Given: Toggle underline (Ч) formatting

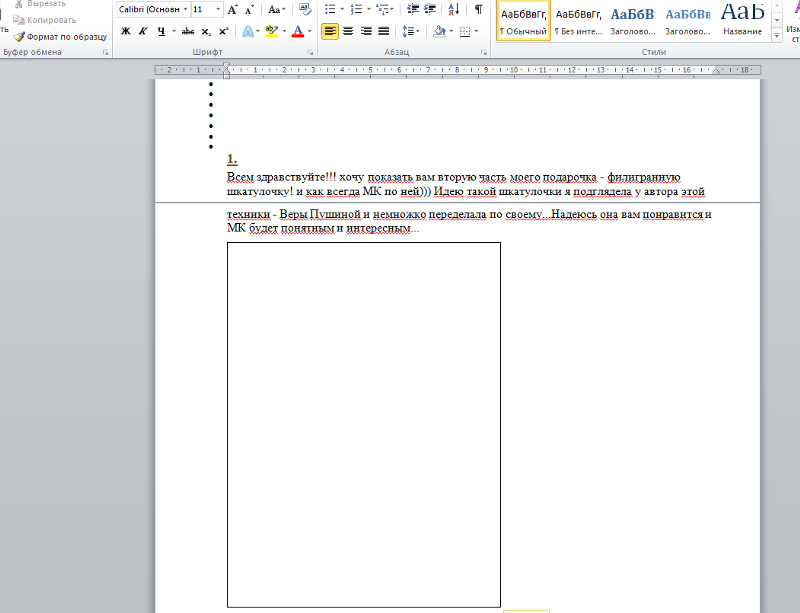Looking at the screenshot, I should (x=161, y=31).
